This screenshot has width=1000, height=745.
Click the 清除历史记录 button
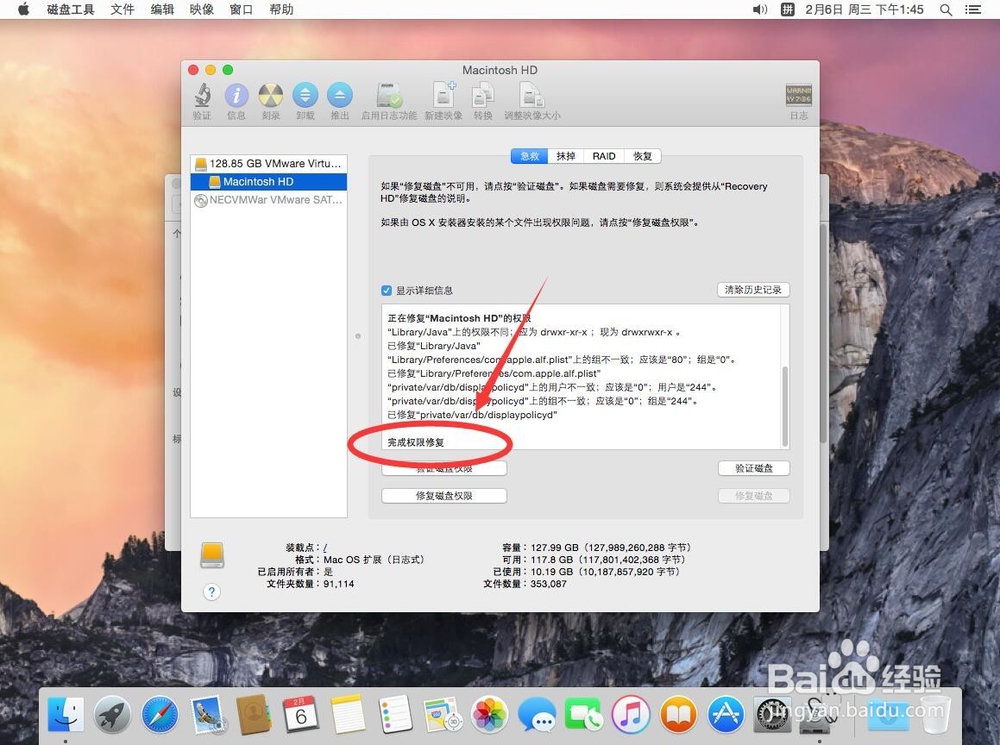(753, 290)
